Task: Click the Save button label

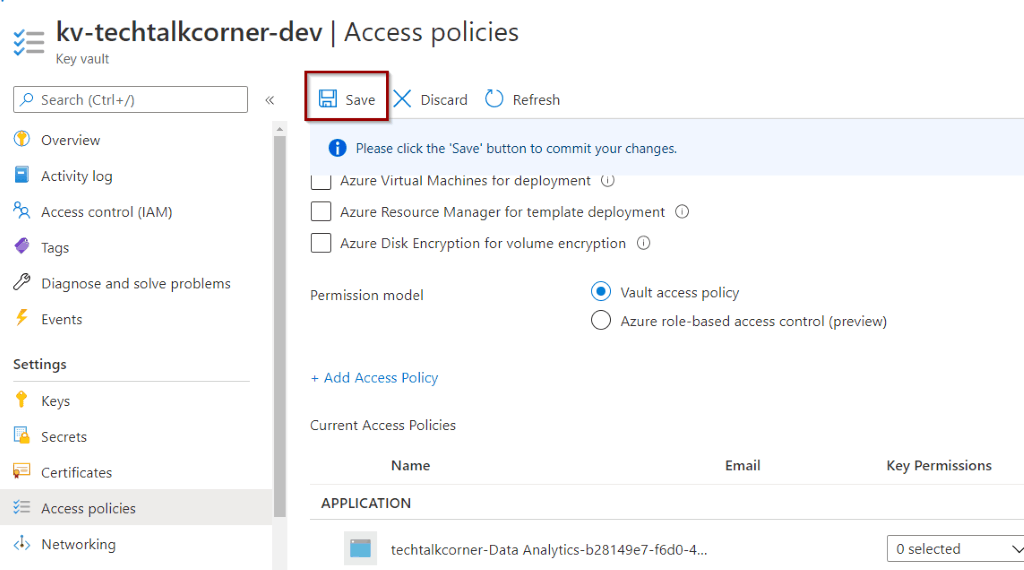Action: pyautogui.click(x=360, y=100)
